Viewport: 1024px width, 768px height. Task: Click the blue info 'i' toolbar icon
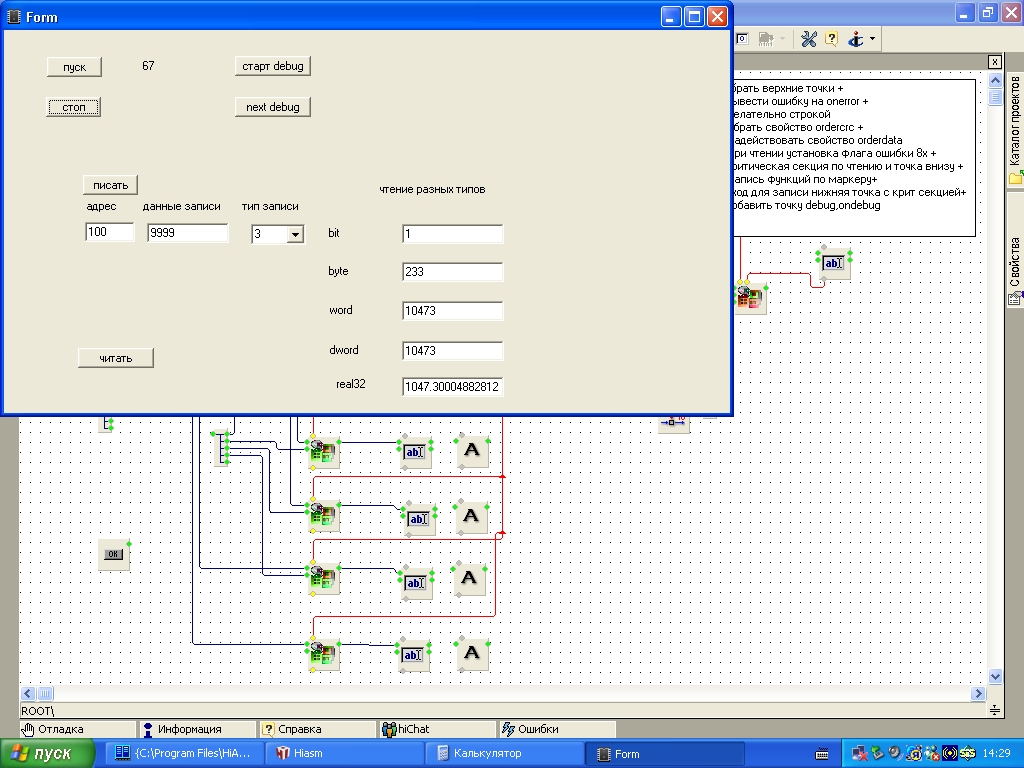tap(856, 39)
